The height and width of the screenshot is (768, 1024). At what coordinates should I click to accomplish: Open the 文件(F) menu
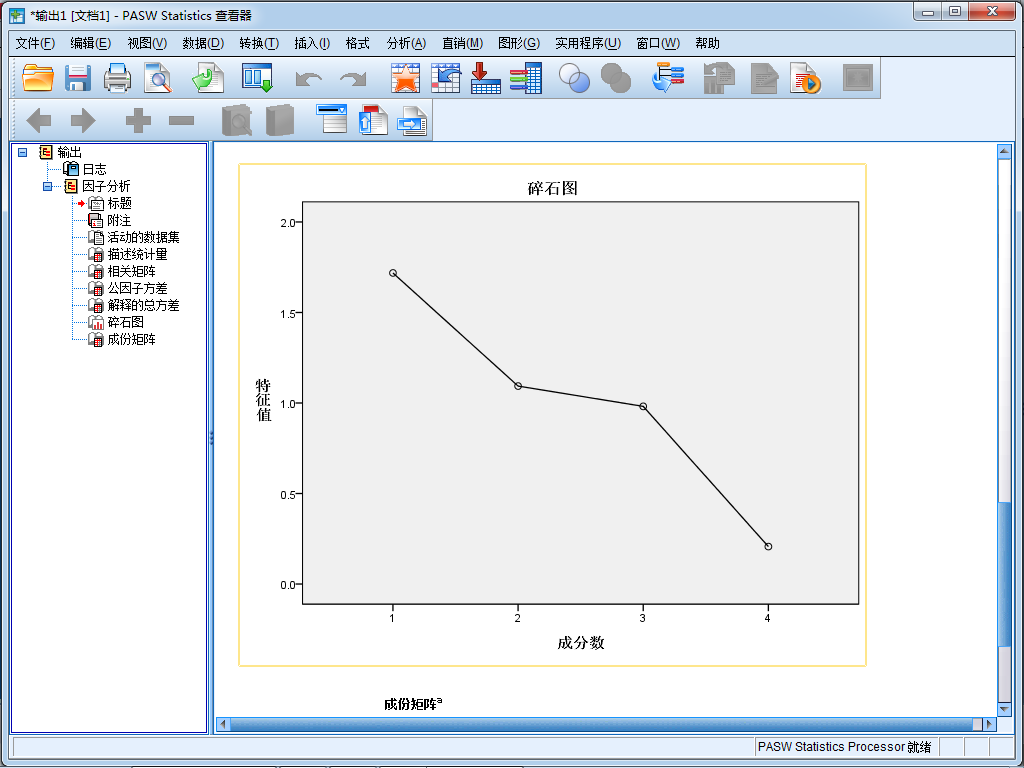point(35,43)
